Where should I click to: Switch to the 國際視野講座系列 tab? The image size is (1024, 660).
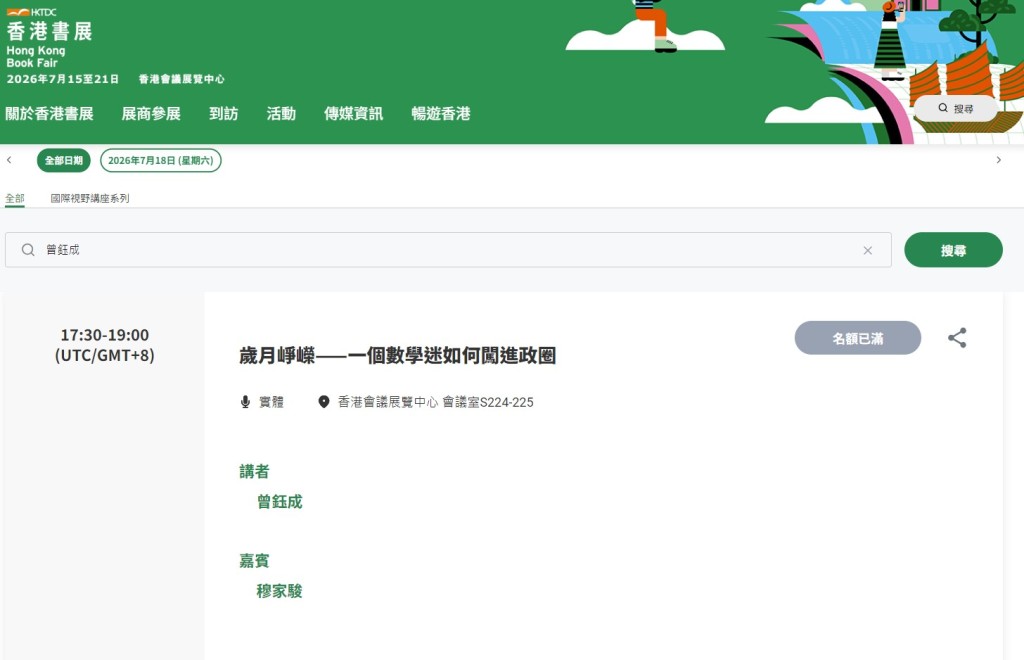(x=90, y=198)
